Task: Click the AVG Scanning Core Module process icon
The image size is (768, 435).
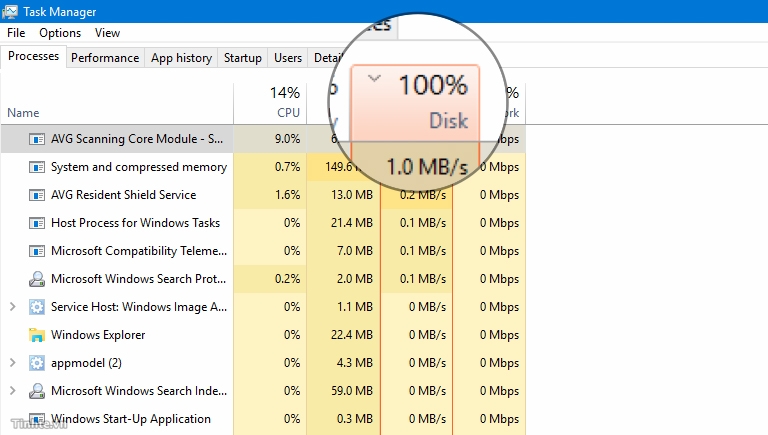Action: tap(37, 139)
